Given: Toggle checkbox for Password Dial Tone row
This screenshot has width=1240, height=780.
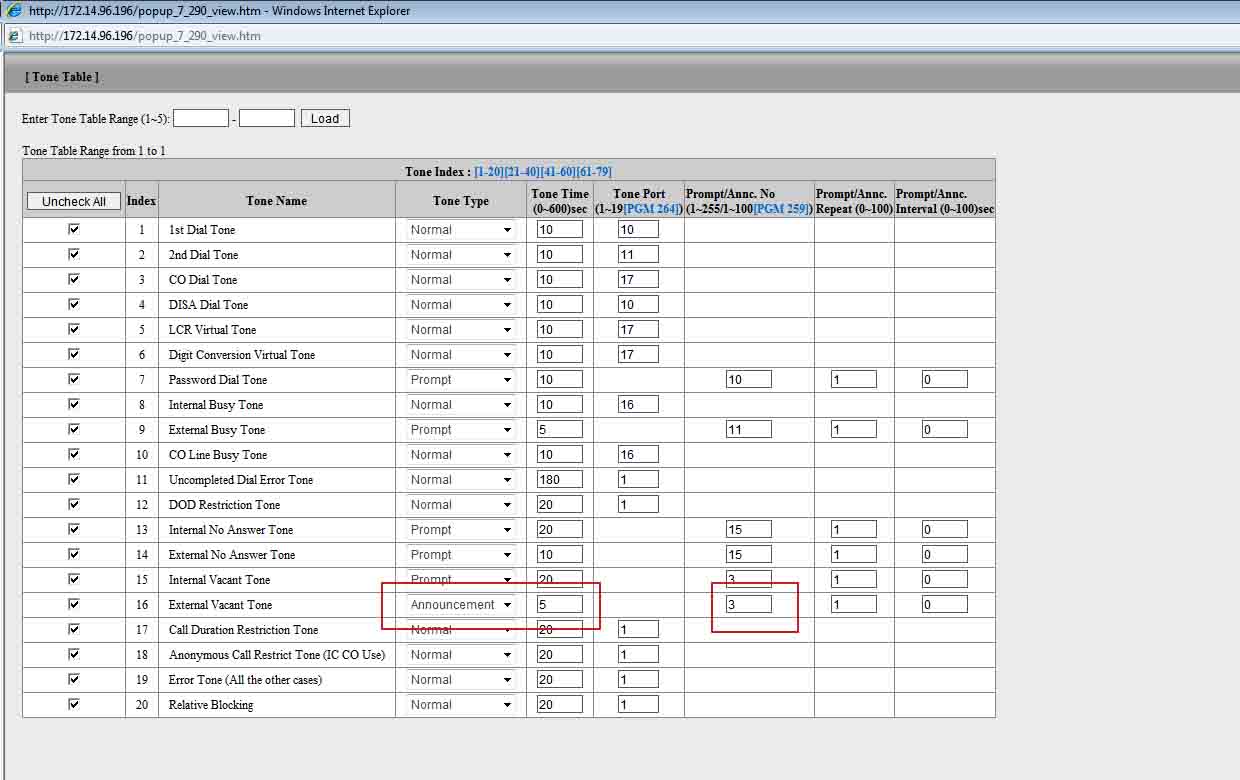Looking at the screenshot, I should [x=73, y=379].
